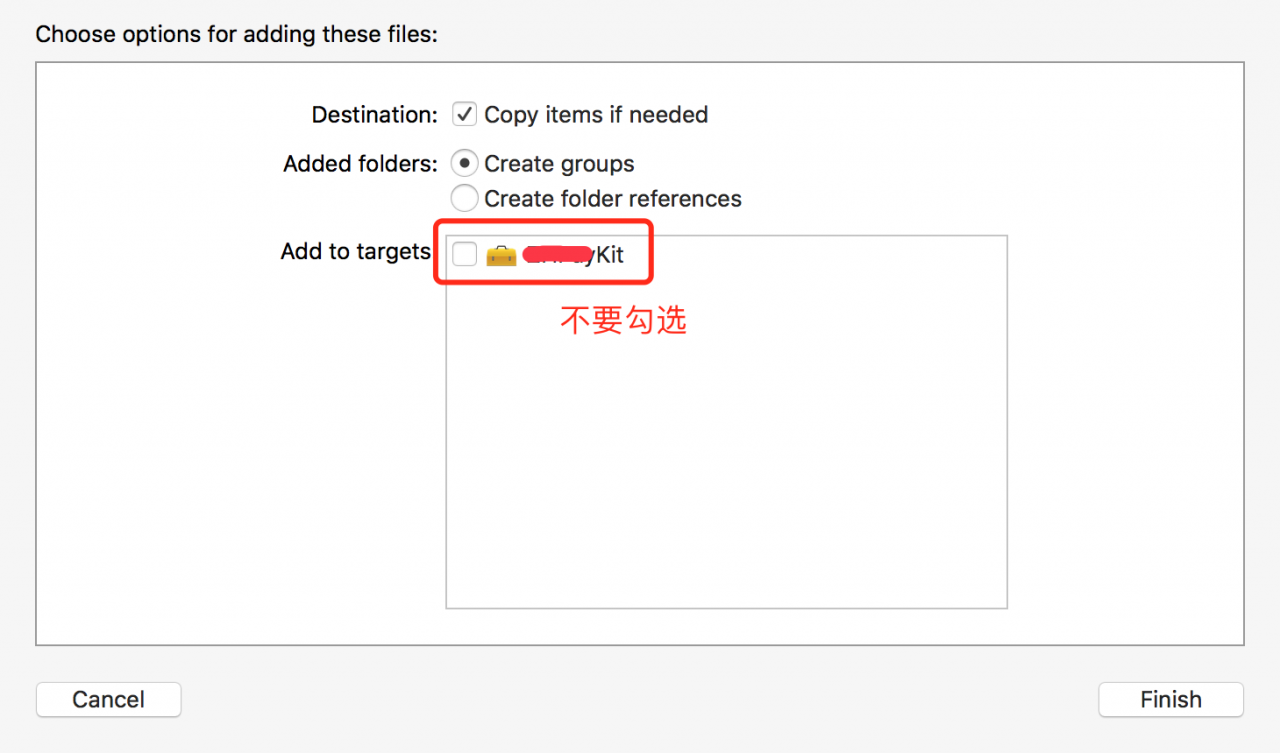This screenshot has width=1280, height=753.
Task: Click the "Add to targets" field label
Action: (355, 252)
